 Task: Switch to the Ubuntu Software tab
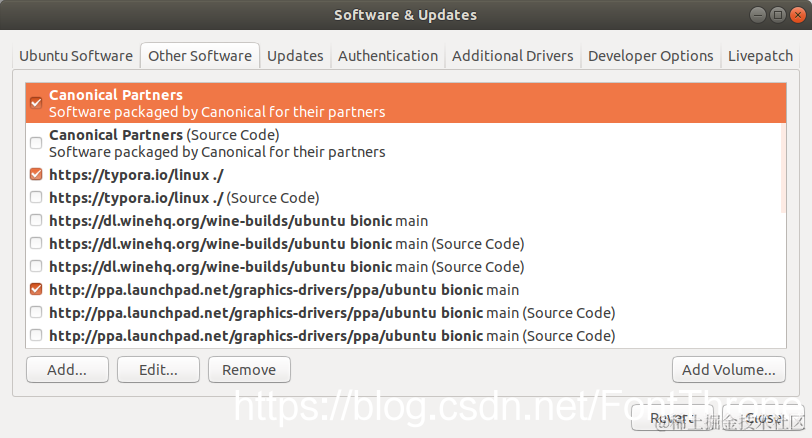[76, 55]
